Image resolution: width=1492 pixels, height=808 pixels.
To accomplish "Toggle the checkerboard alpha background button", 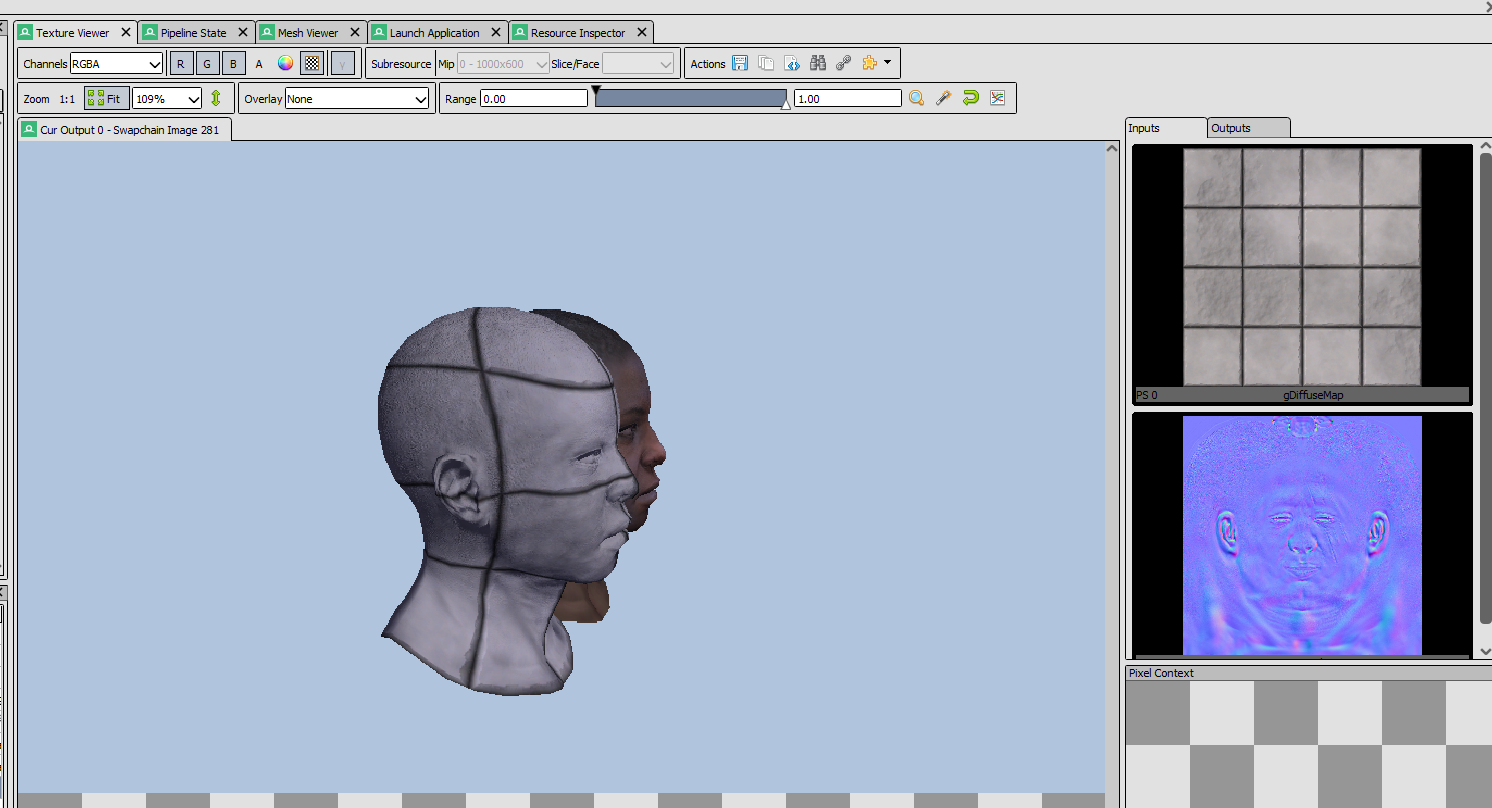I will (312, 64).
